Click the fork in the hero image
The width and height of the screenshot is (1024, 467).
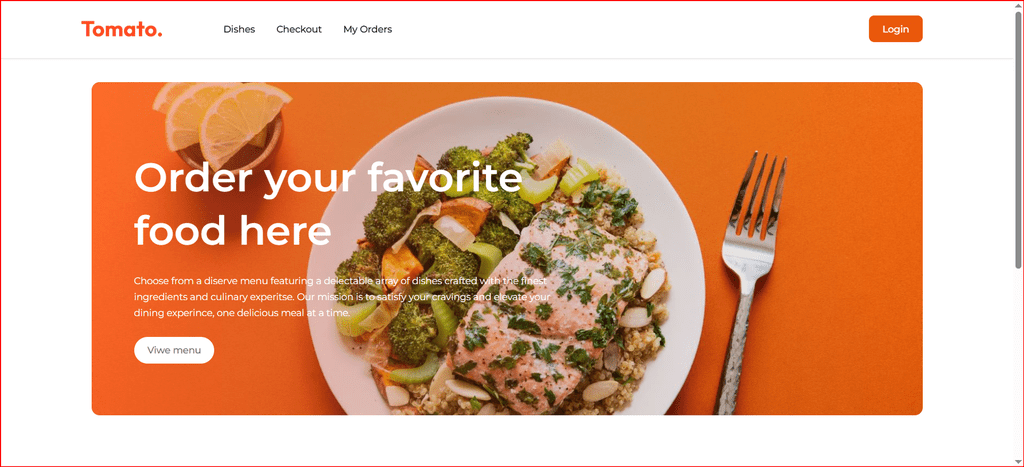coord(750,281)
